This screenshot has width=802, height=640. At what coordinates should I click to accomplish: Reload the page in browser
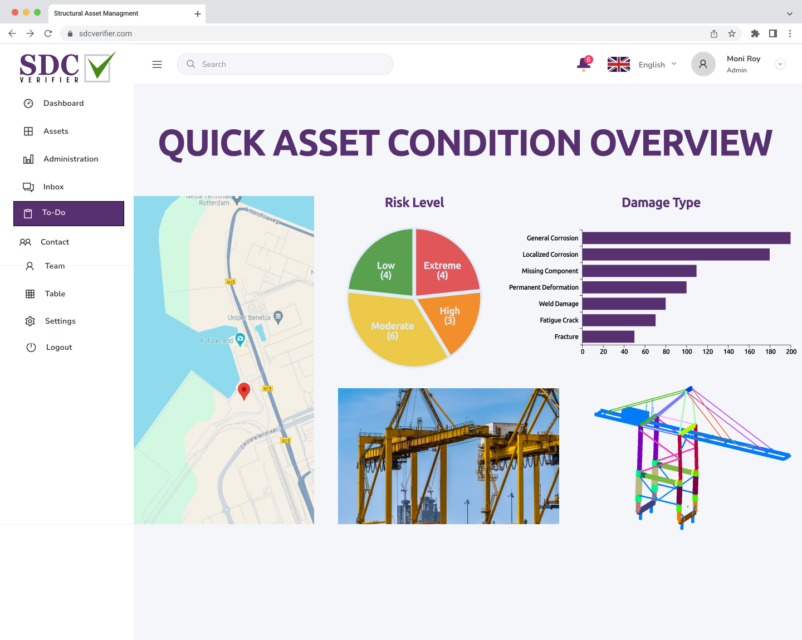[x=48, y=33]
